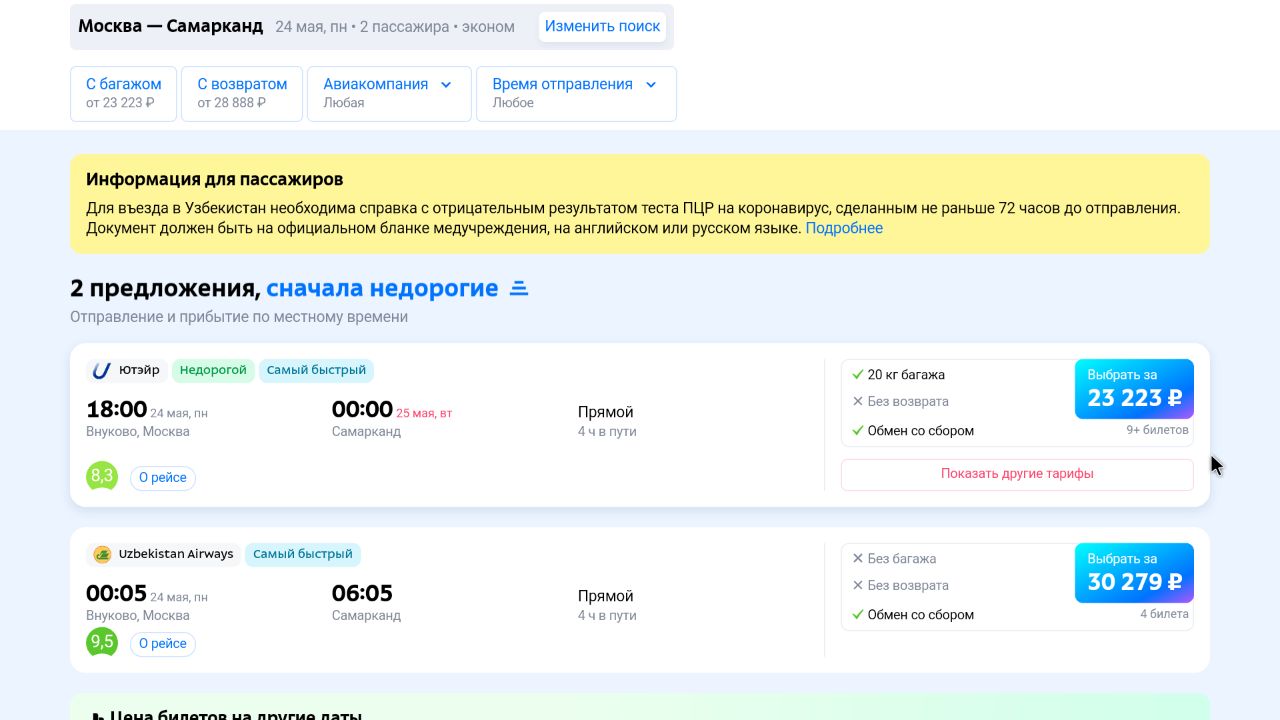Click the 'Недорогой' tag on Utair flight
The width and height of the screenshot is (1280, 720).
click(x=213, y=371)
